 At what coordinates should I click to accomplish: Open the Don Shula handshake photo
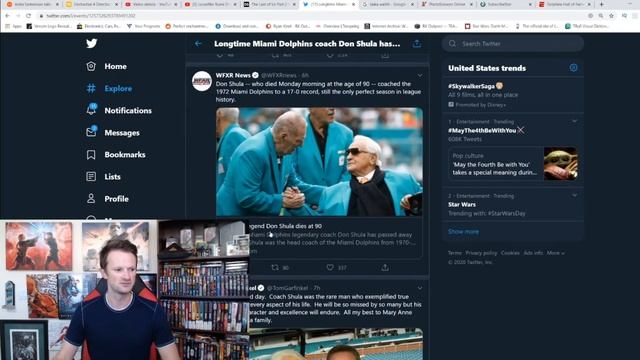(319, 162)
